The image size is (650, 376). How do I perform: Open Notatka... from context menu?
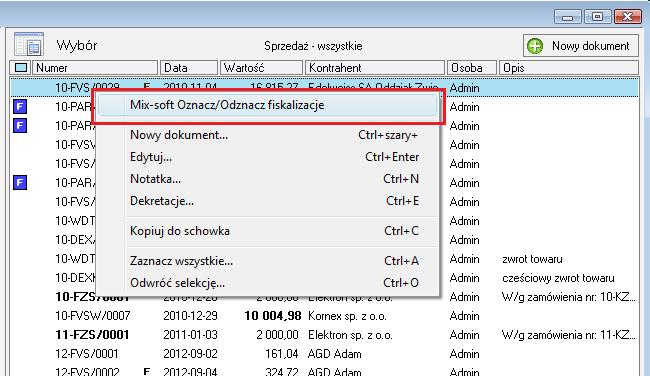(x=267, y=179)
